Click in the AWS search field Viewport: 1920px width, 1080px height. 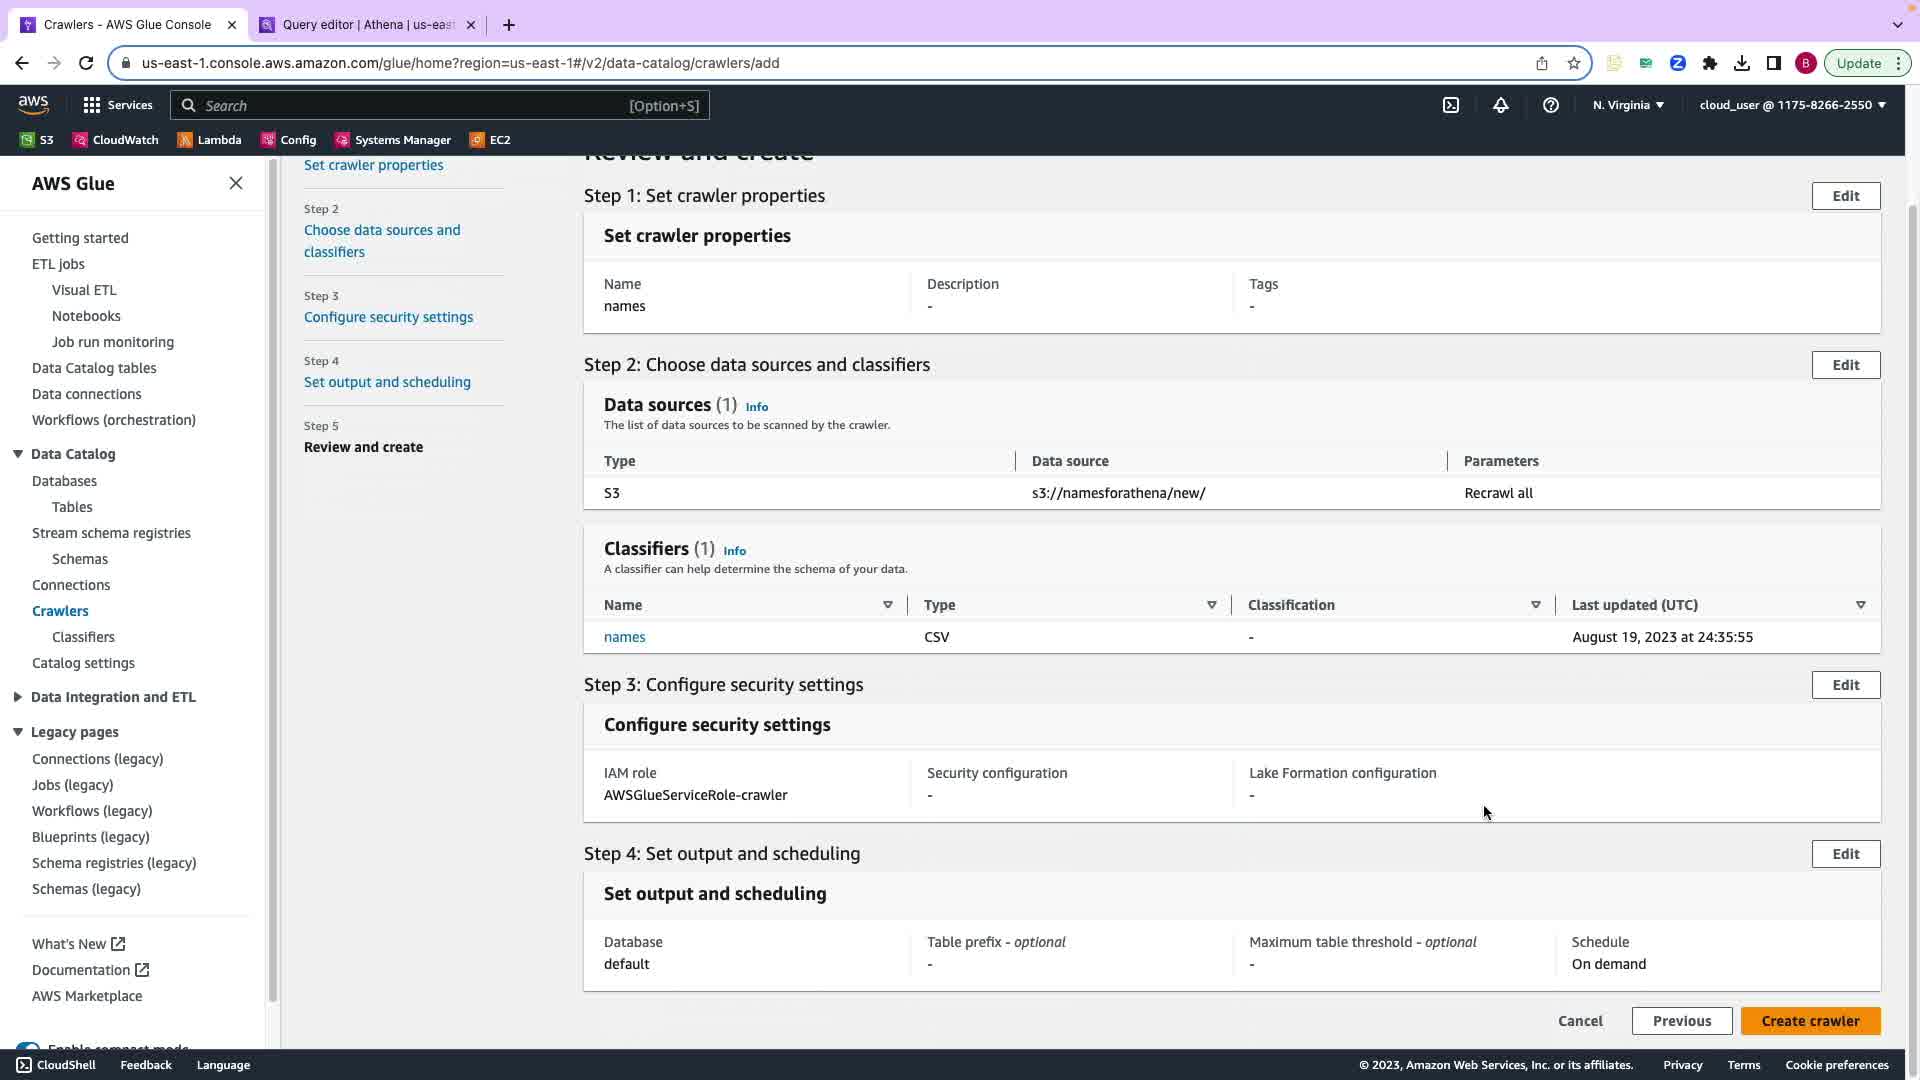tap(420, 105)
